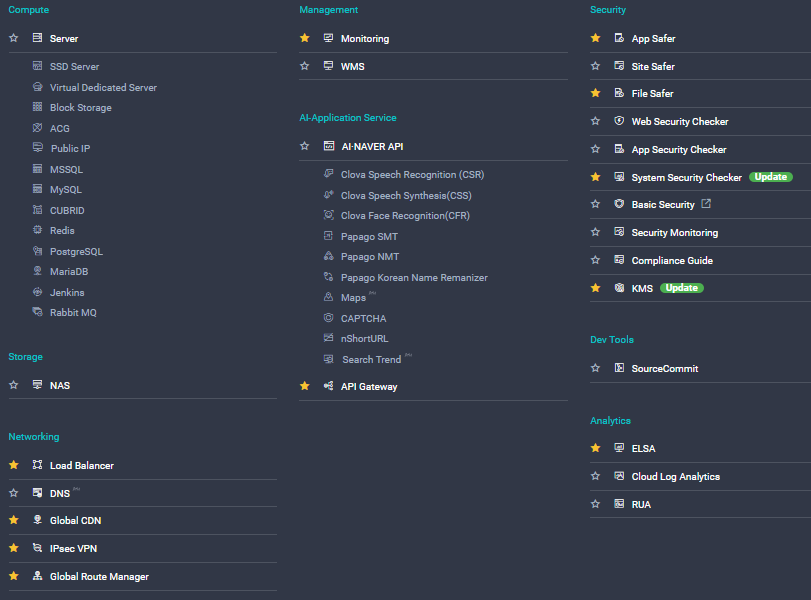Click the ACG icon
Viewport: 811px width, 600px height.
point(37,128)
